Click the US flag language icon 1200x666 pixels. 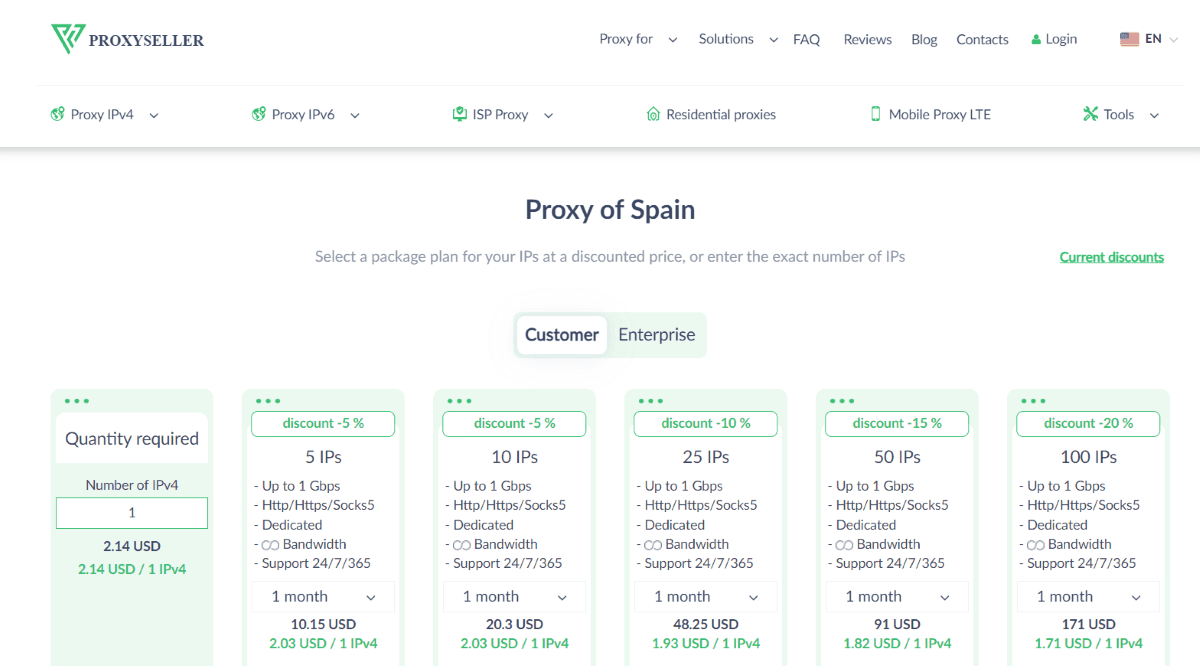[1130, 40]
